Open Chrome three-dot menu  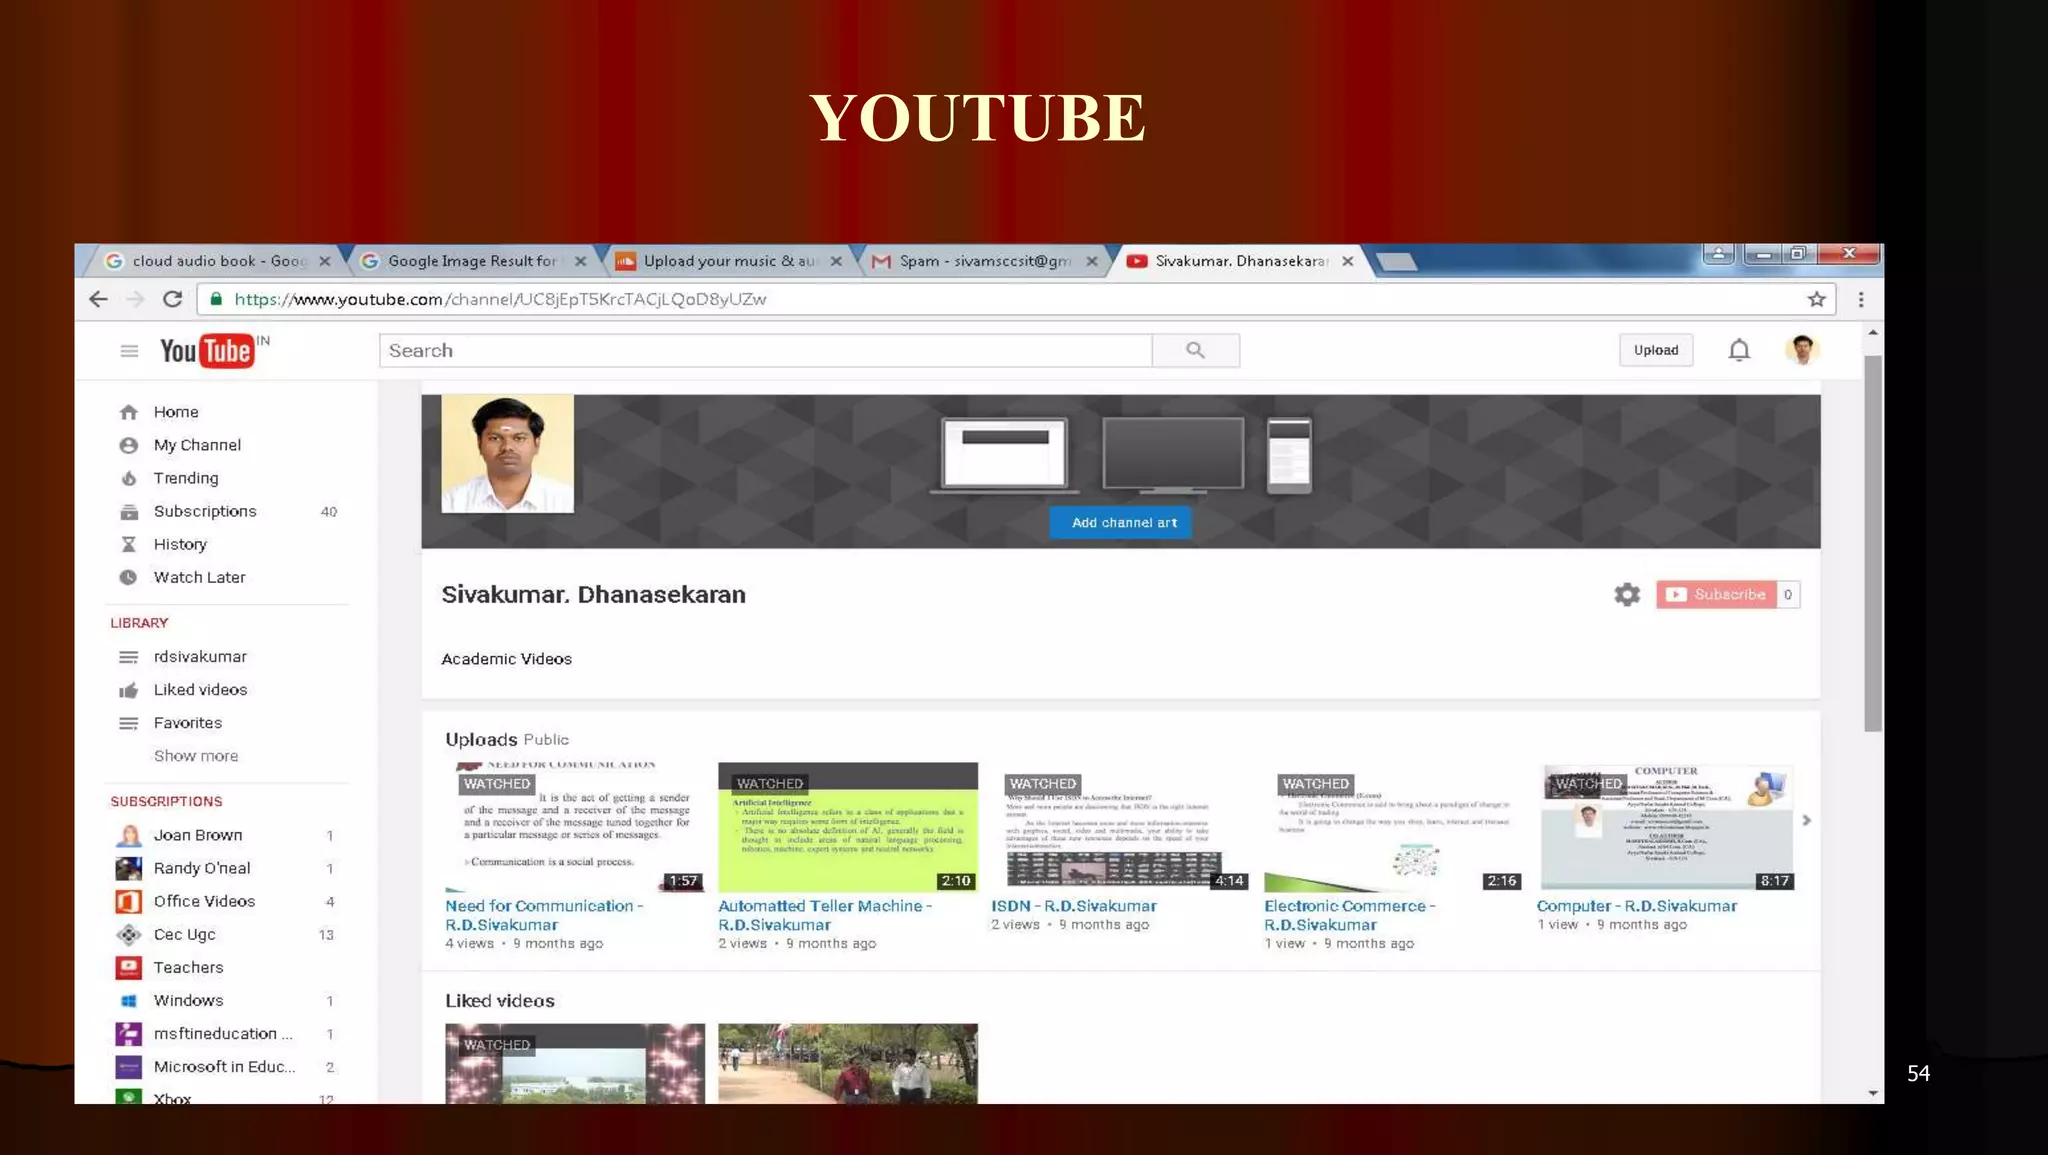[1861, 299]
